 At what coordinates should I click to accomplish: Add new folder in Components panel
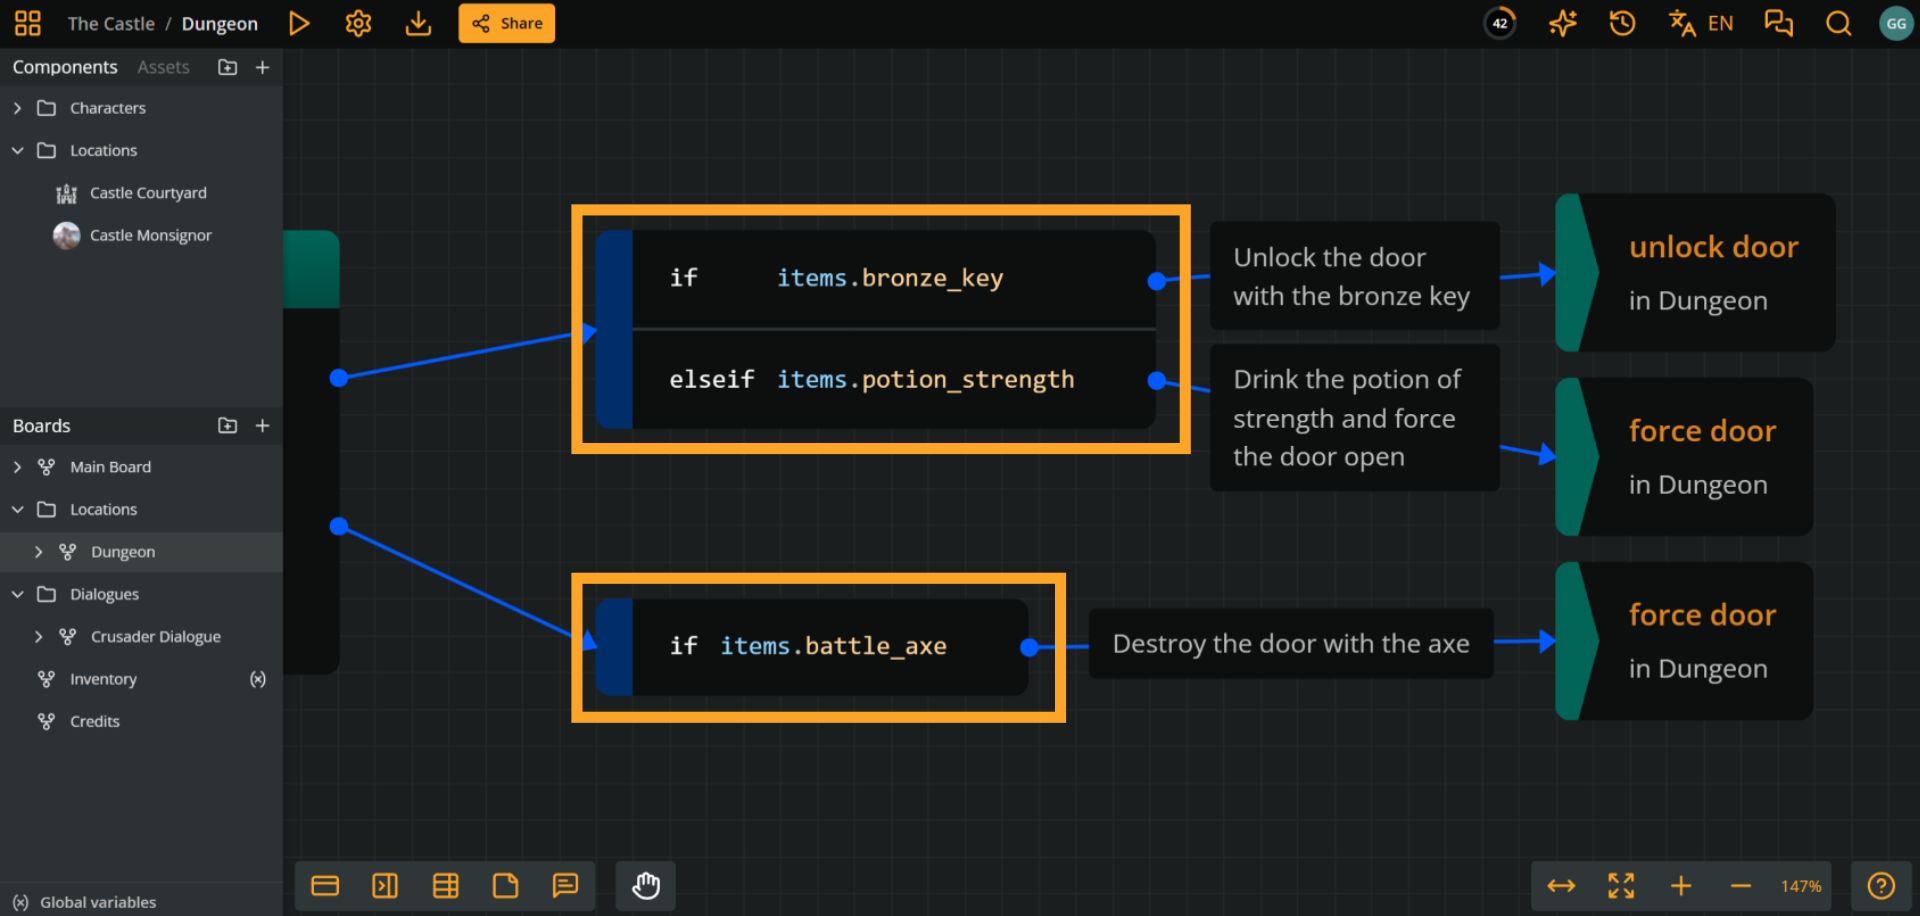(x=228, y=67)
